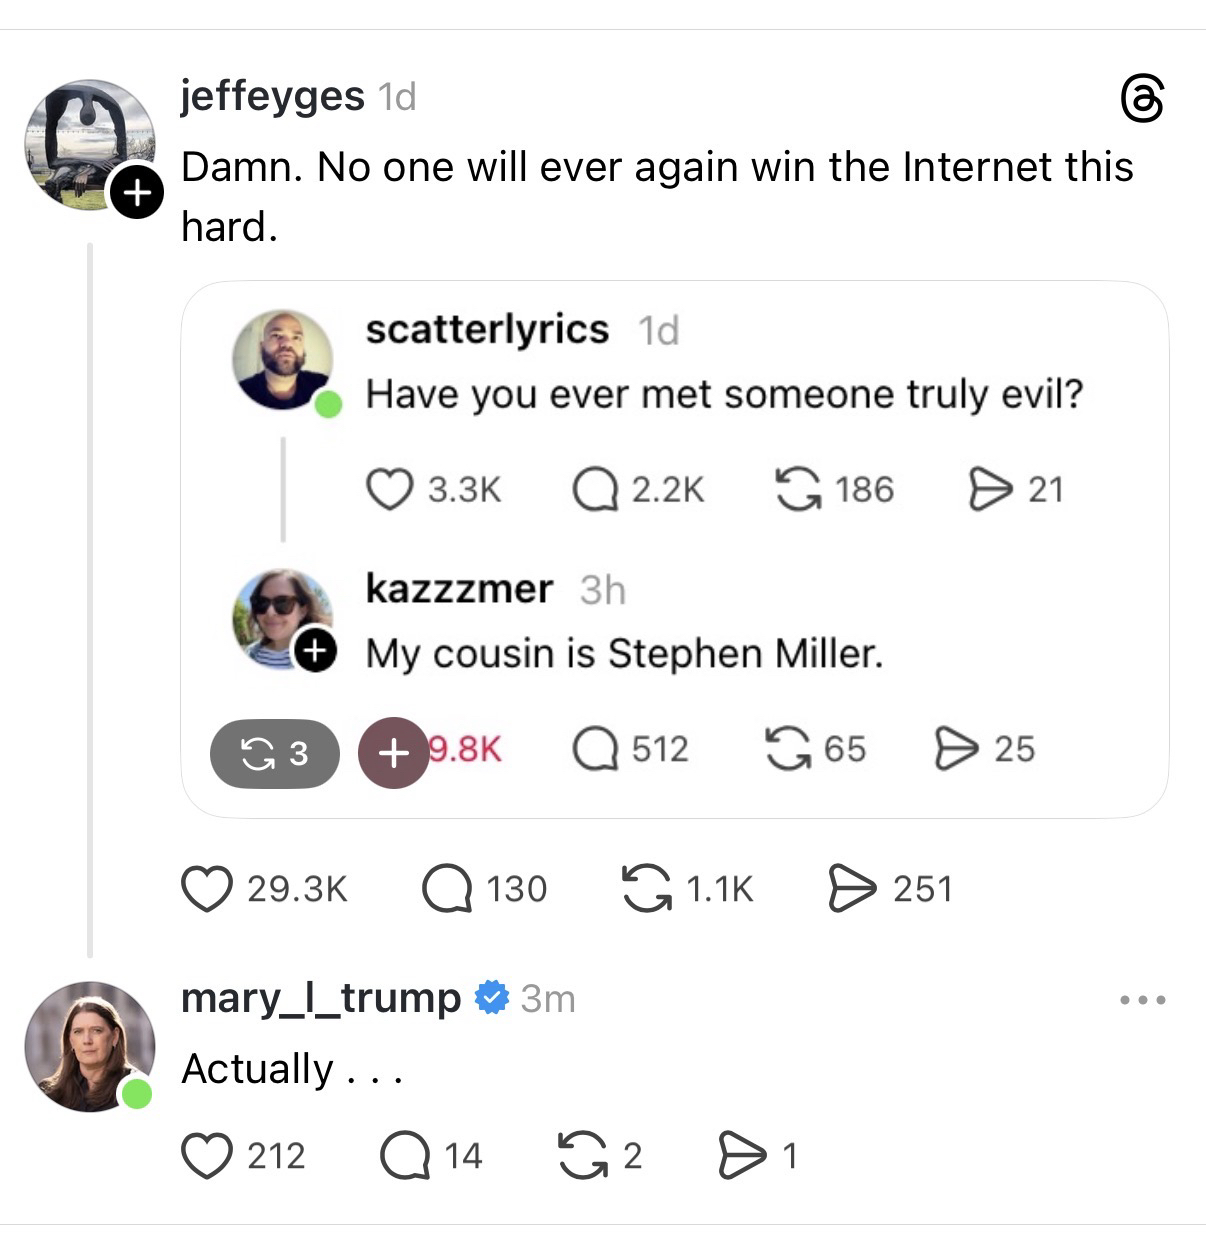This screenshot has width=1206, height=1245.
Task: Share jeffeyges' post via send icon
Action: point(851,889)
